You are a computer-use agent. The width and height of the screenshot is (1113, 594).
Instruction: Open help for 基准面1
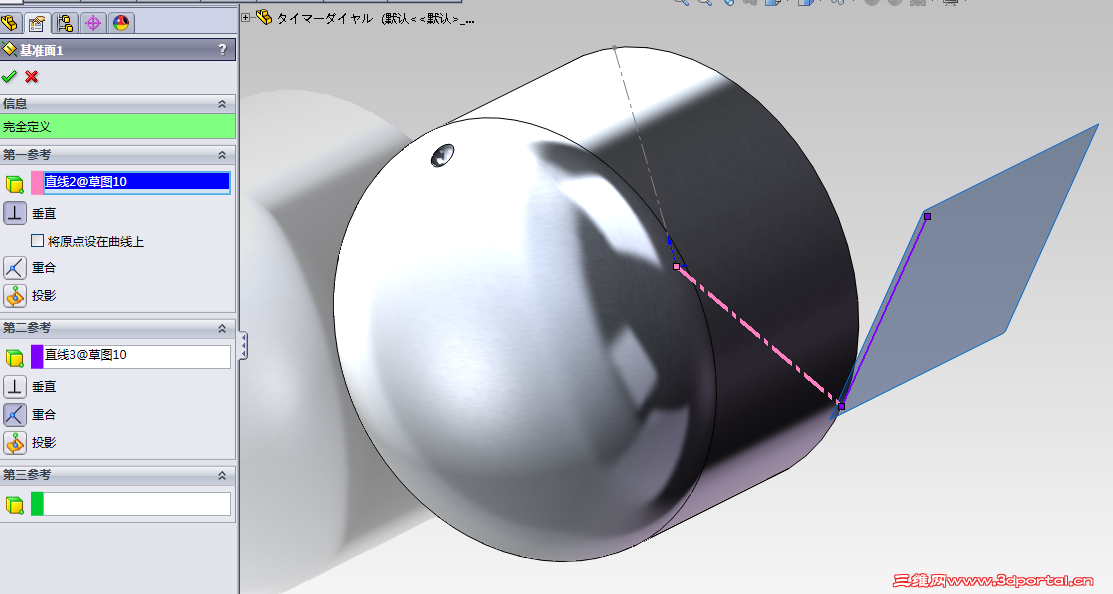tap(222, 50)
